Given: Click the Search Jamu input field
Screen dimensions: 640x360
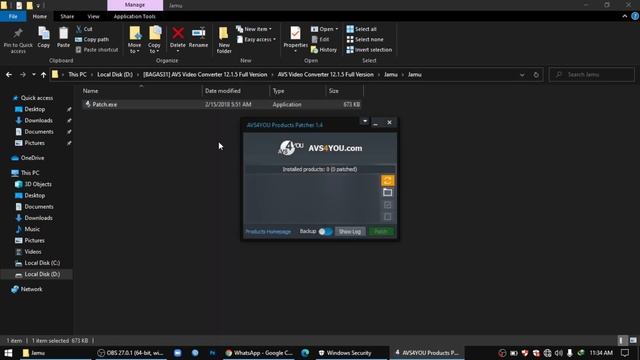Looking at the screenshot, I should point(591,75).
